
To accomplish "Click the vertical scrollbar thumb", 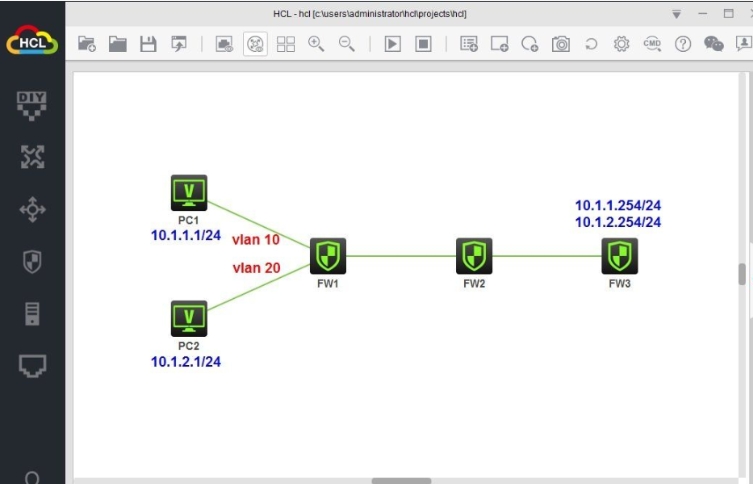I will pyautogui.click(x=742, y=274).
